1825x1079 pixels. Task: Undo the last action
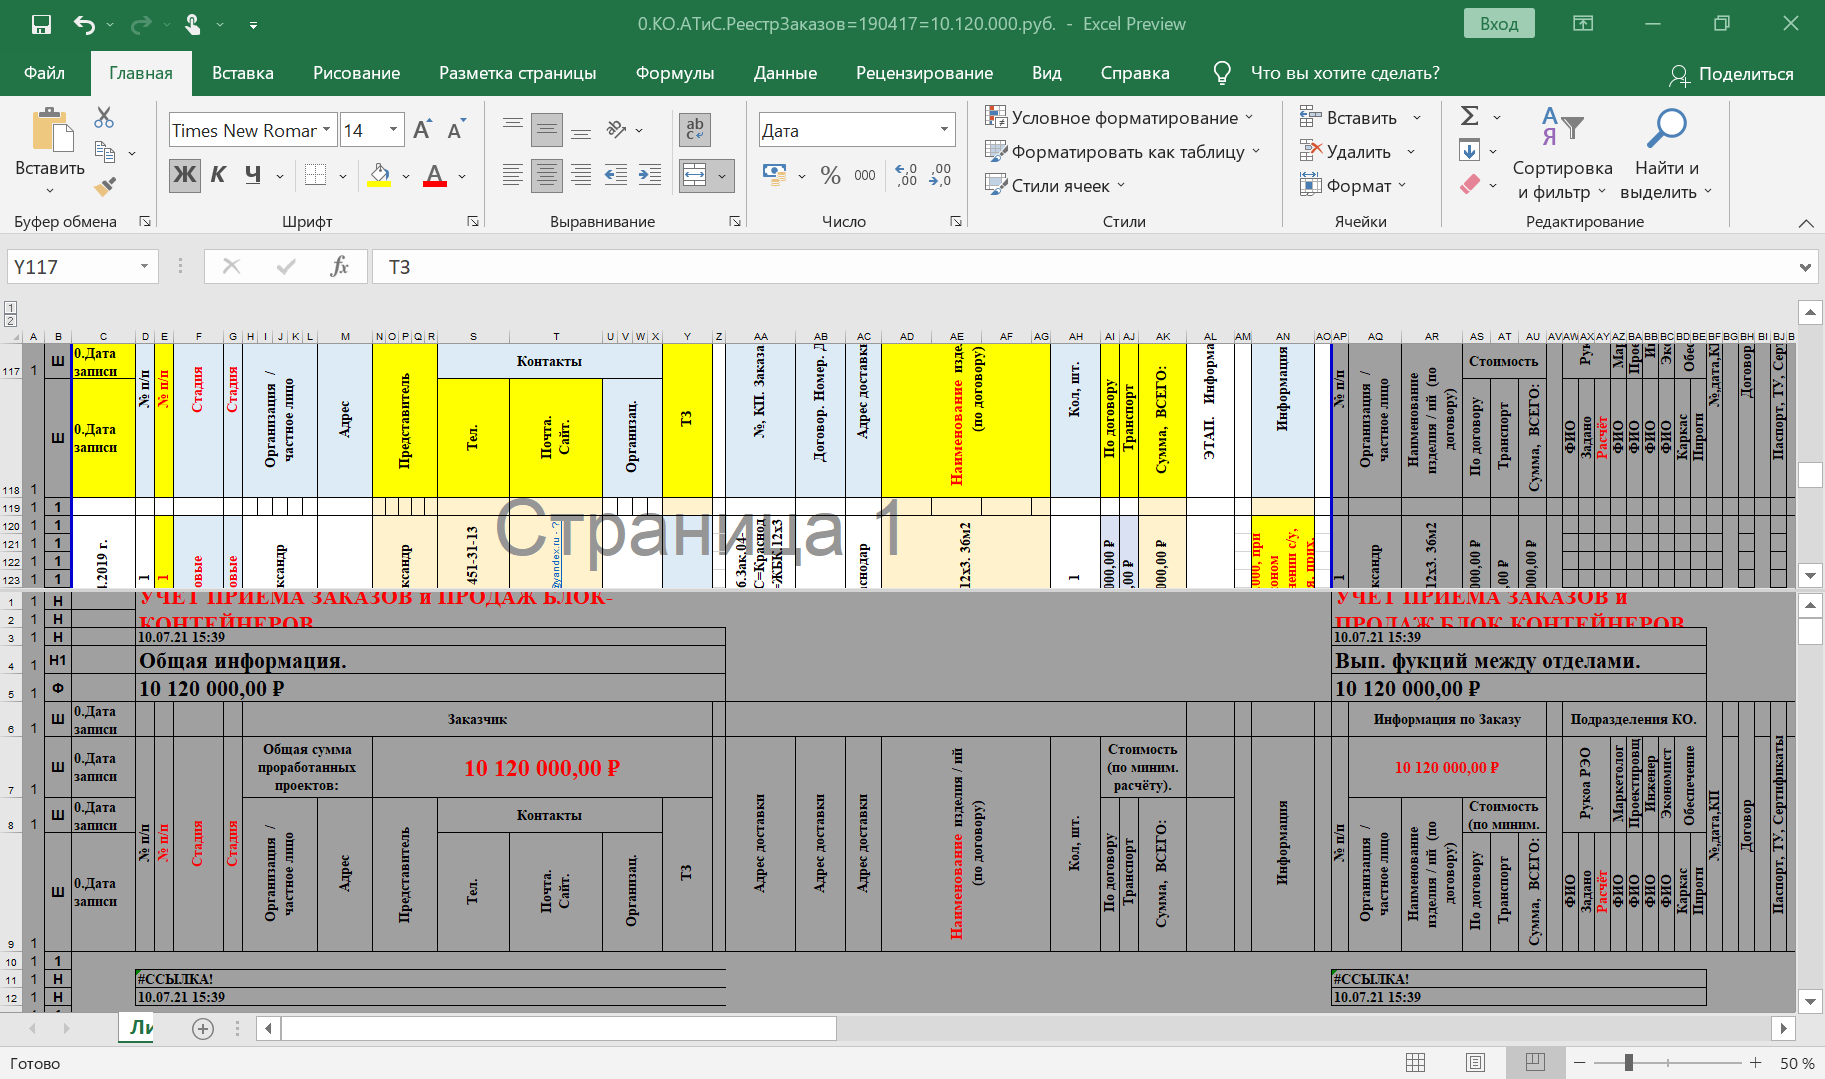pyautogui.click(x=85, y=24)
